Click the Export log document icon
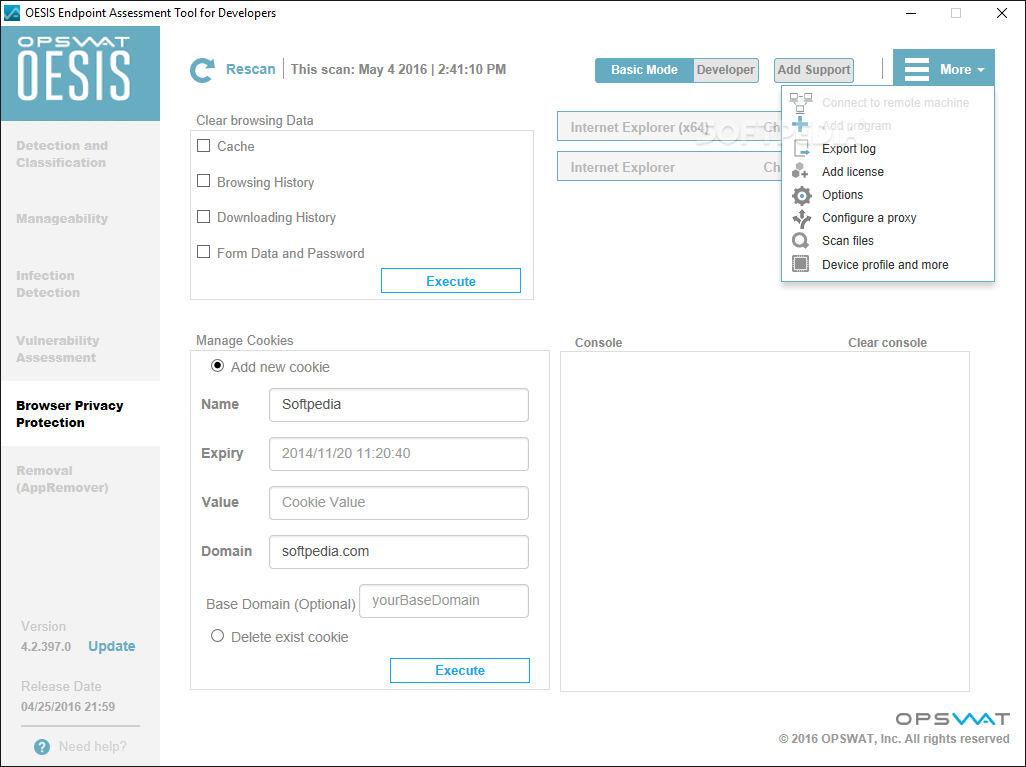This screenshot has width=1026, height=767. pos(801,149)
